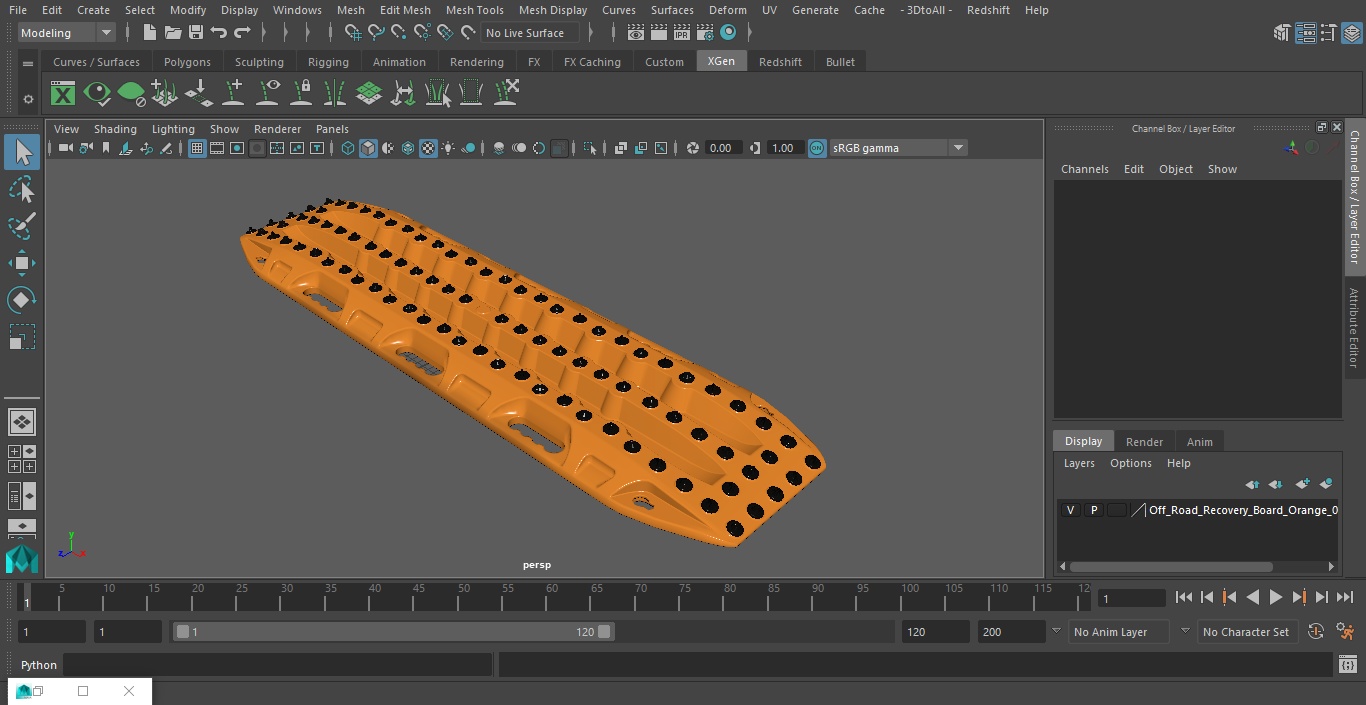Image resolution: width=1366 pixels, height=705 pixels.
Task: Open the Mesh Tools menu
Action: pyautogui.click(x=475, y=10)
